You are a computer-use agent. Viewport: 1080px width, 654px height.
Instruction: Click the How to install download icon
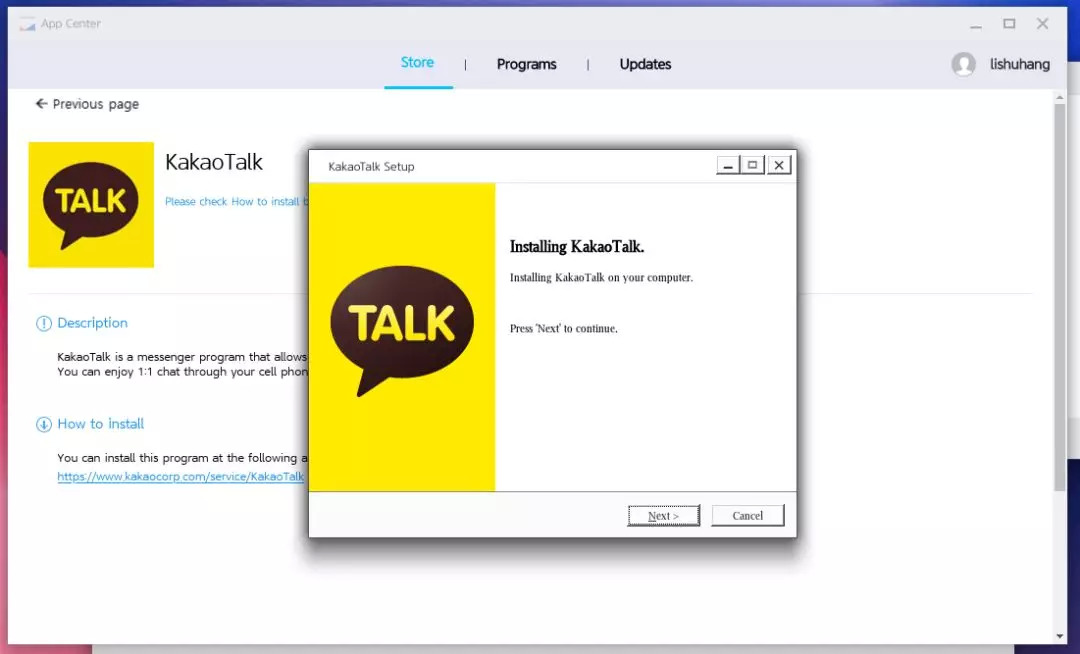(44, 424)
